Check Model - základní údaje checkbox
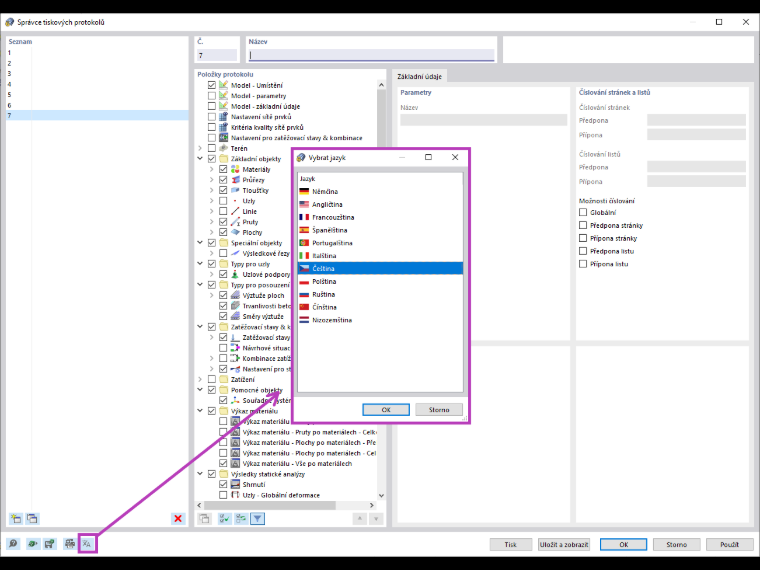760x570 pixels. [x=212, y=106]
